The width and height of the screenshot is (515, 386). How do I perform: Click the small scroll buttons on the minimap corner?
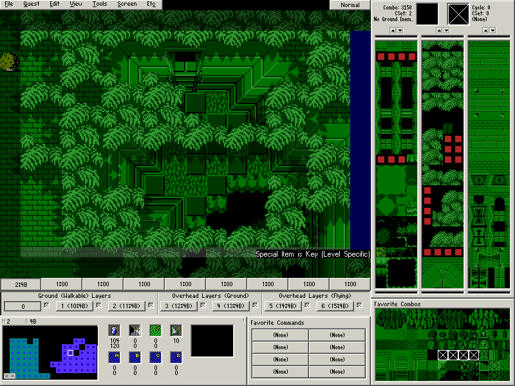click(x=9, y=376)
